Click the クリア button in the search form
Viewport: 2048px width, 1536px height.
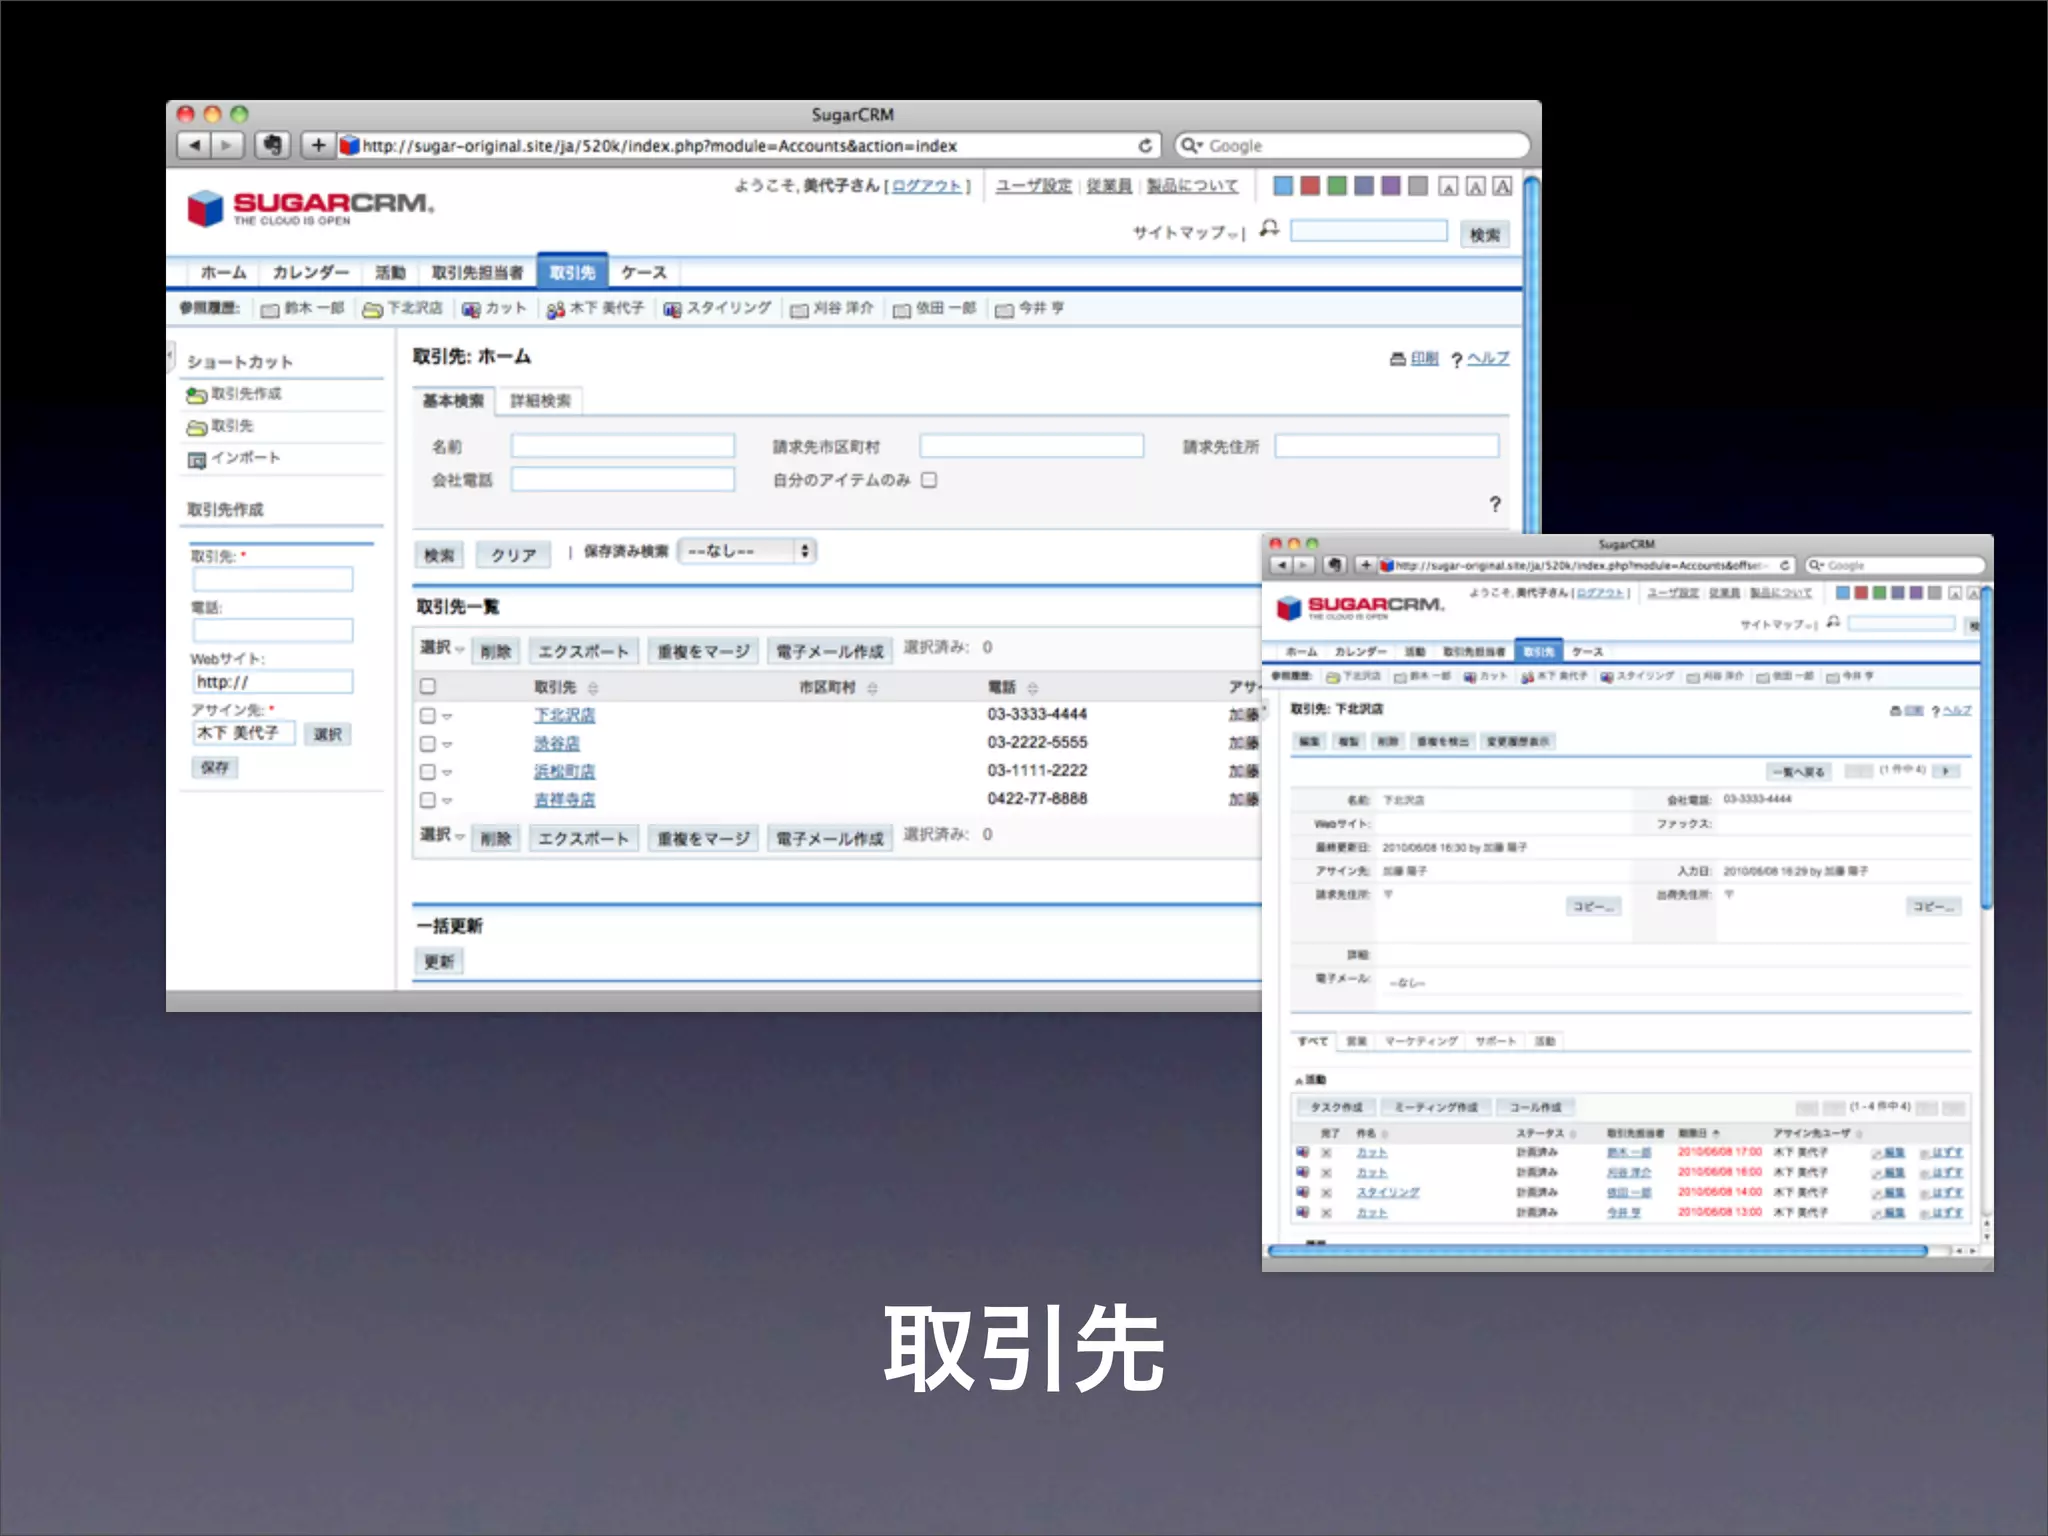coord(513,555)
